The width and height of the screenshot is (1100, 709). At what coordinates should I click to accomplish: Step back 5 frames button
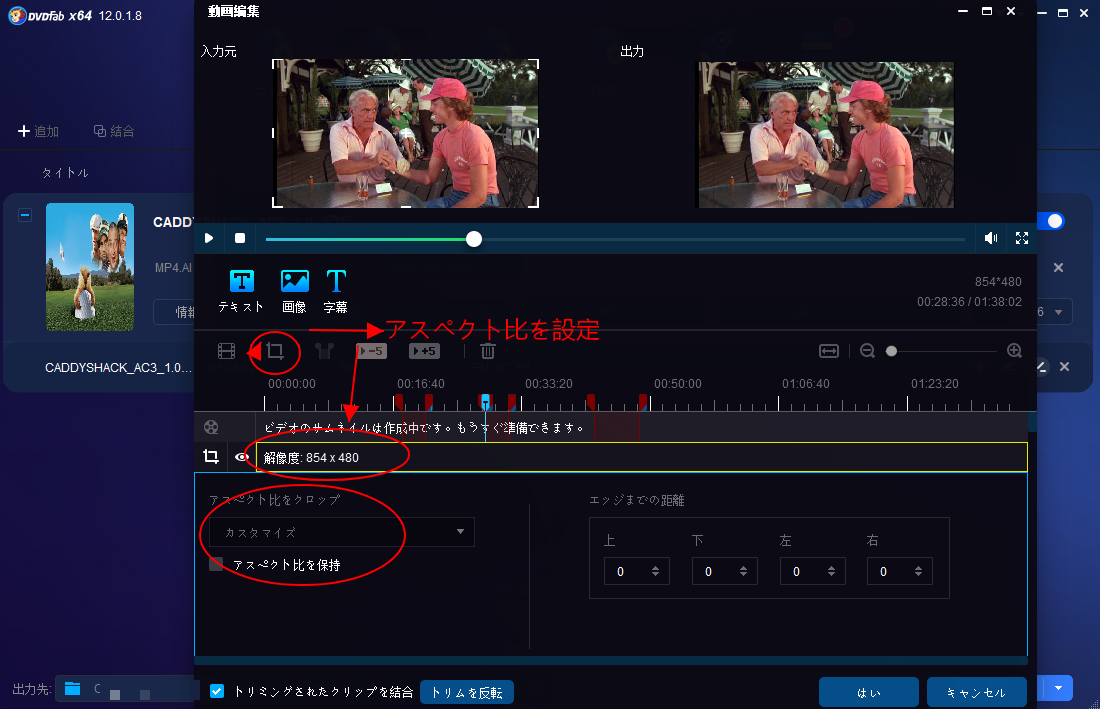click(x=372, y=351)
